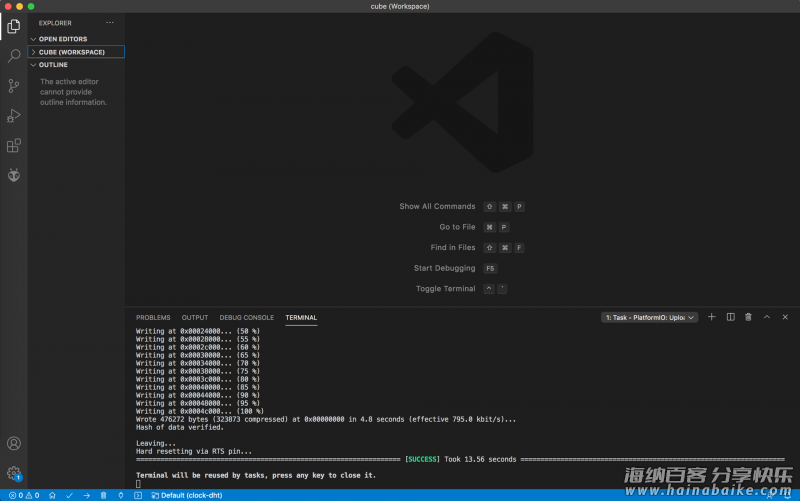Image resolution: width=800 pixels, height=501 pixels.
Task: Click the Show All Commands hint
Action: [437, 206]
